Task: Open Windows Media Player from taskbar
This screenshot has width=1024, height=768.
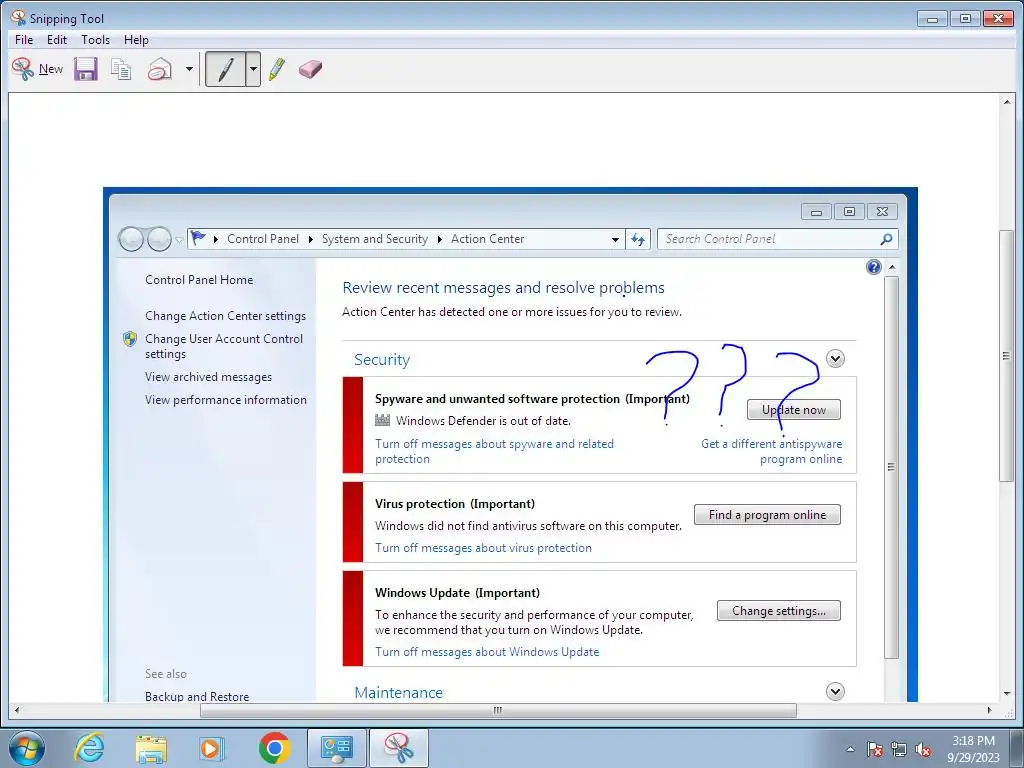Action: (212, 748)
